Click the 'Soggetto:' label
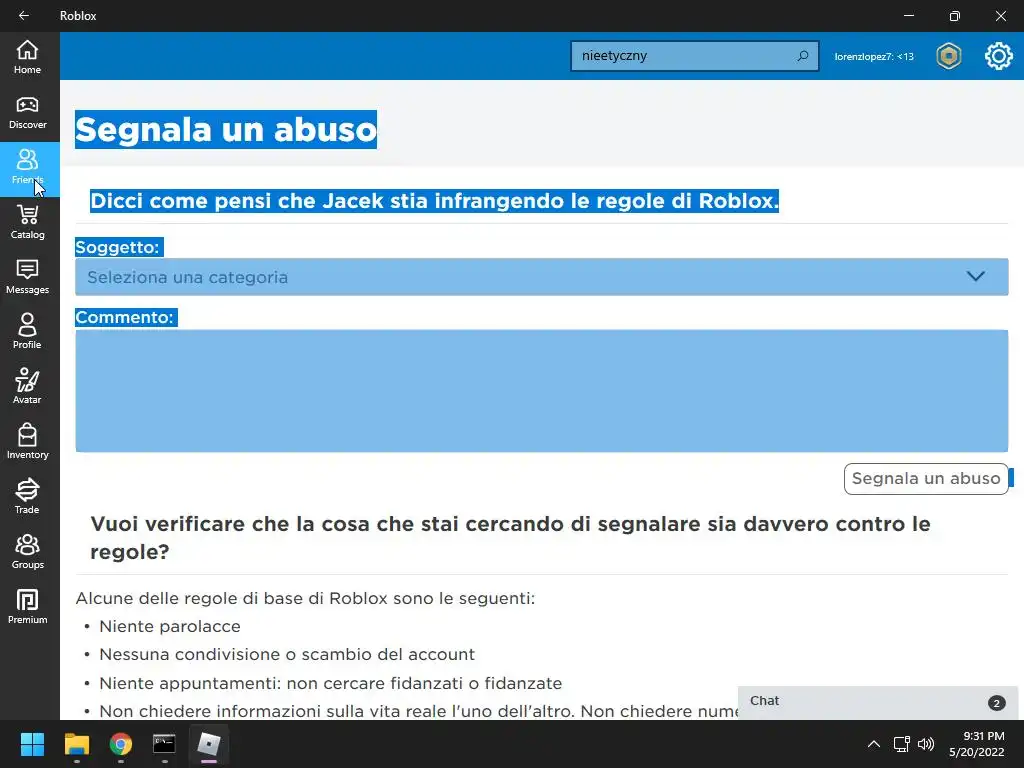Screen dimensions: 1024x768 coord(118,248)
